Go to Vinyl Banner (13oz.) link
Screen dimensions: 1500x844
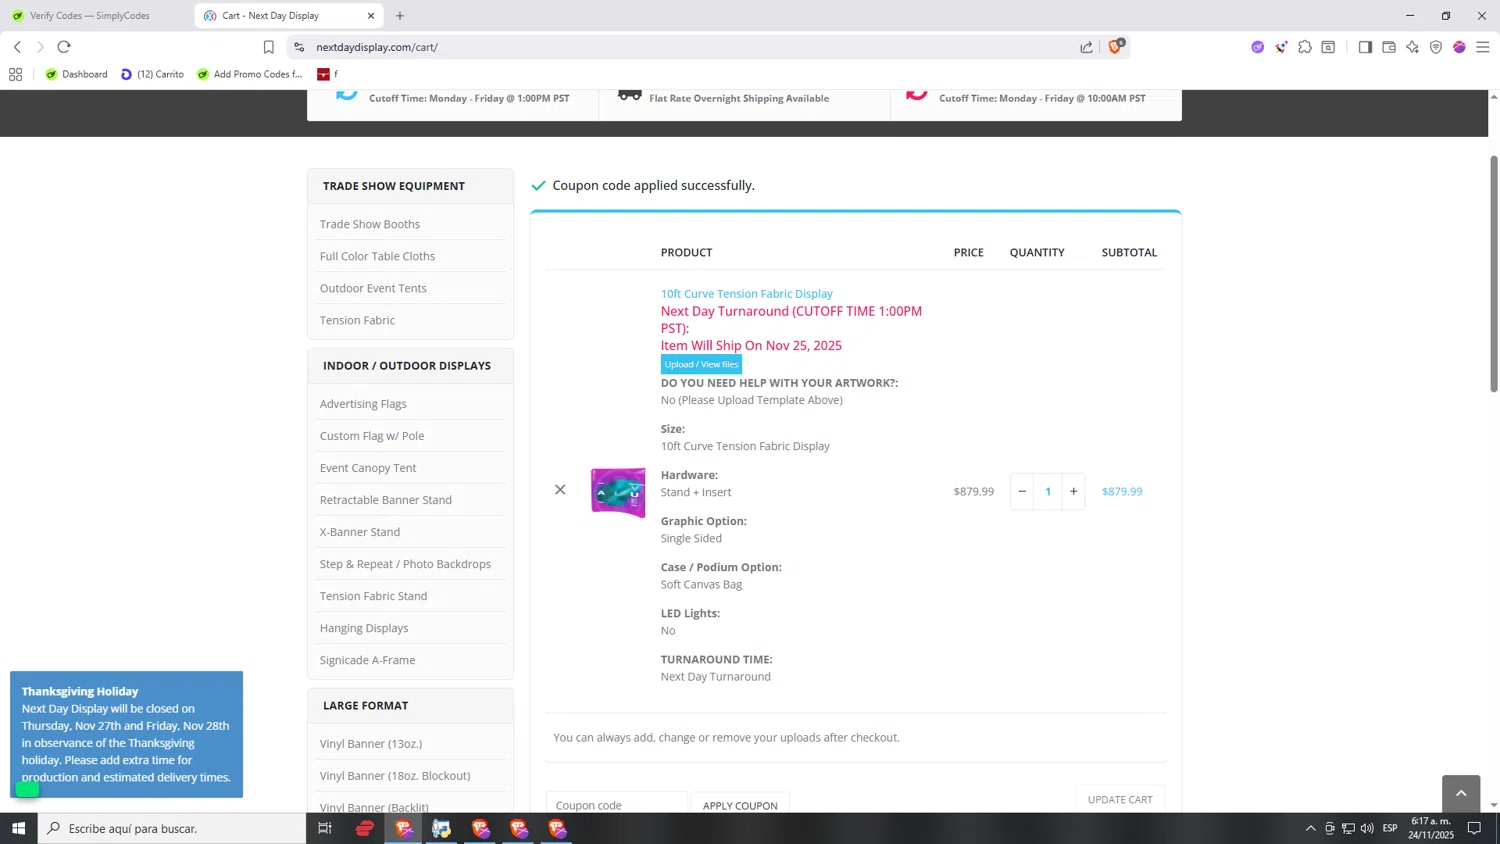[x=371, y=744]
